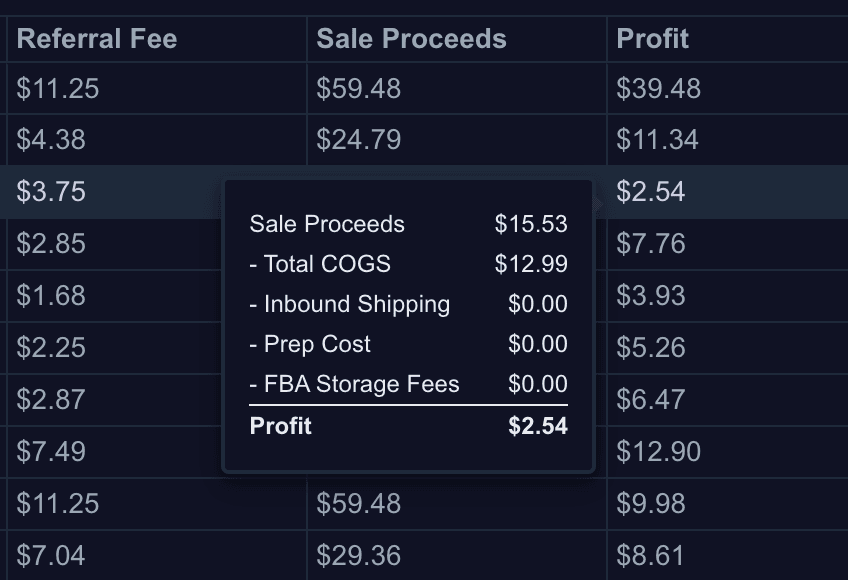Select the $6.47 profit cell

click(727, 399)
